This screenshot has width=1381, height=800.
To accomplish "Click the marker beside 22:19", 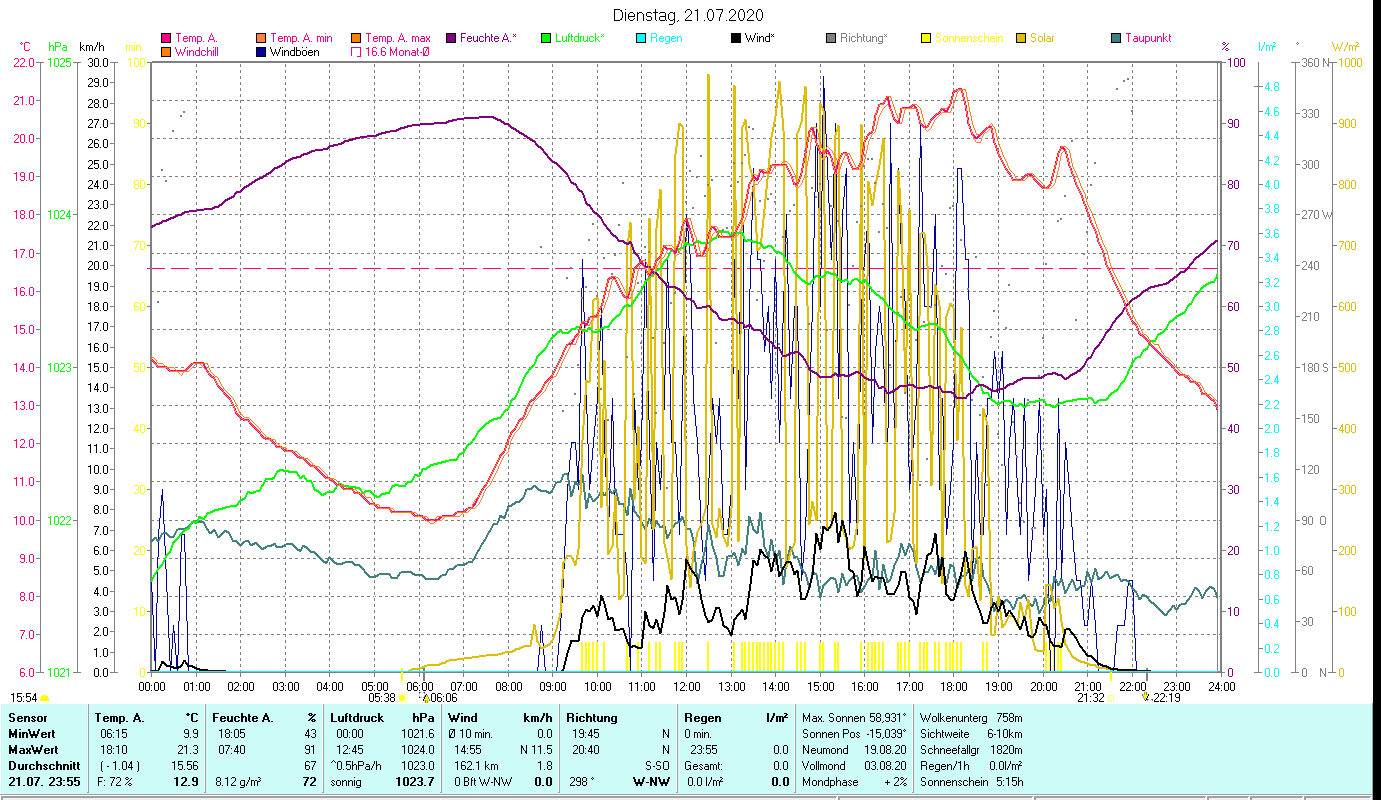I will pos(1145,698).
